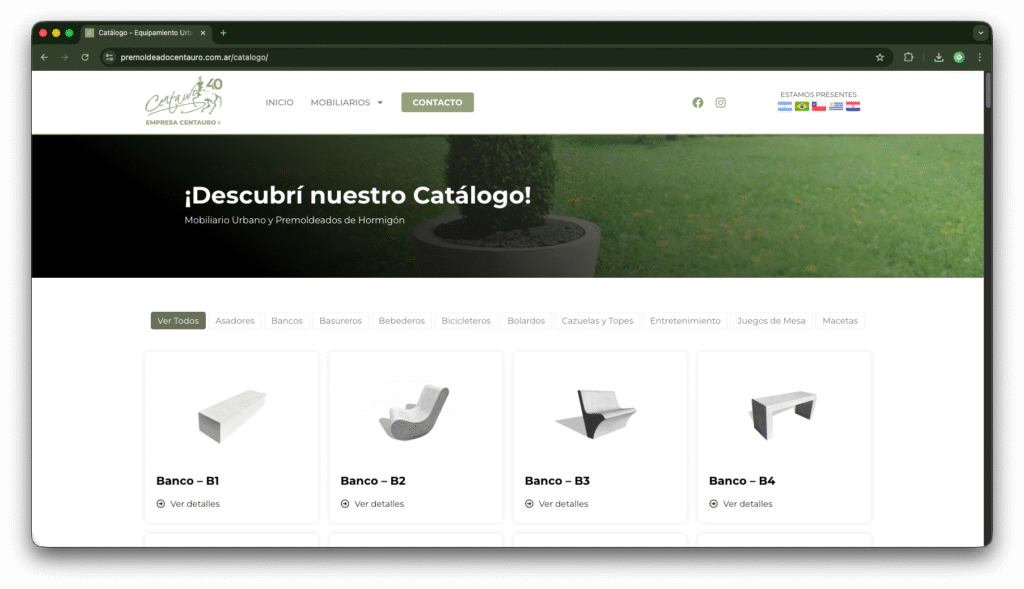Filter catalog by Bancos
Image resolution: width=1024 pixels, height=589 pixels.
coord(286,321)
